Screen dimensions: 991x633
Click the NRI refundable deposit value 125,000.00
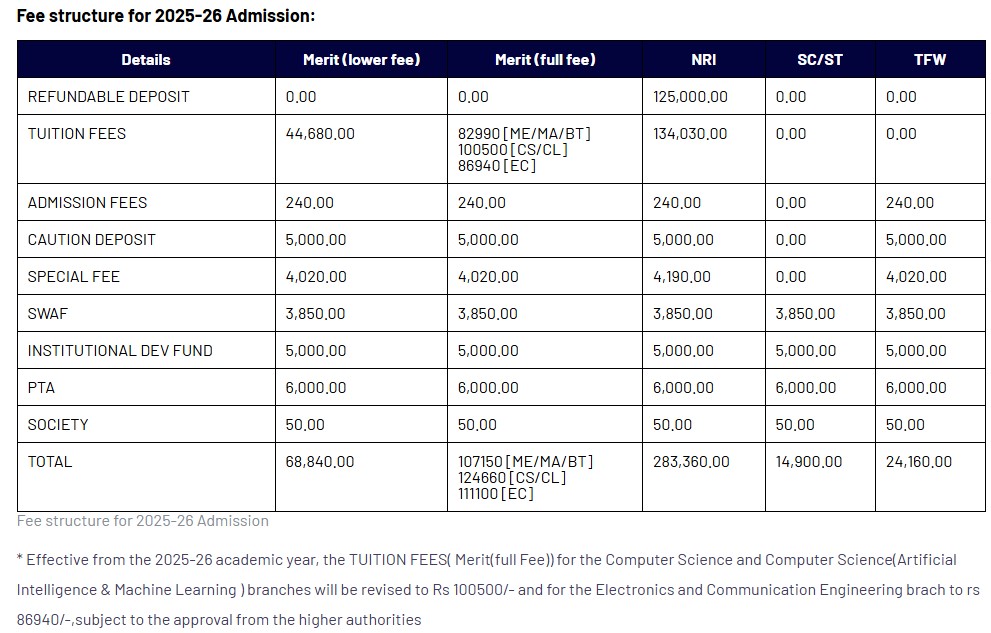tap(690, 97)
